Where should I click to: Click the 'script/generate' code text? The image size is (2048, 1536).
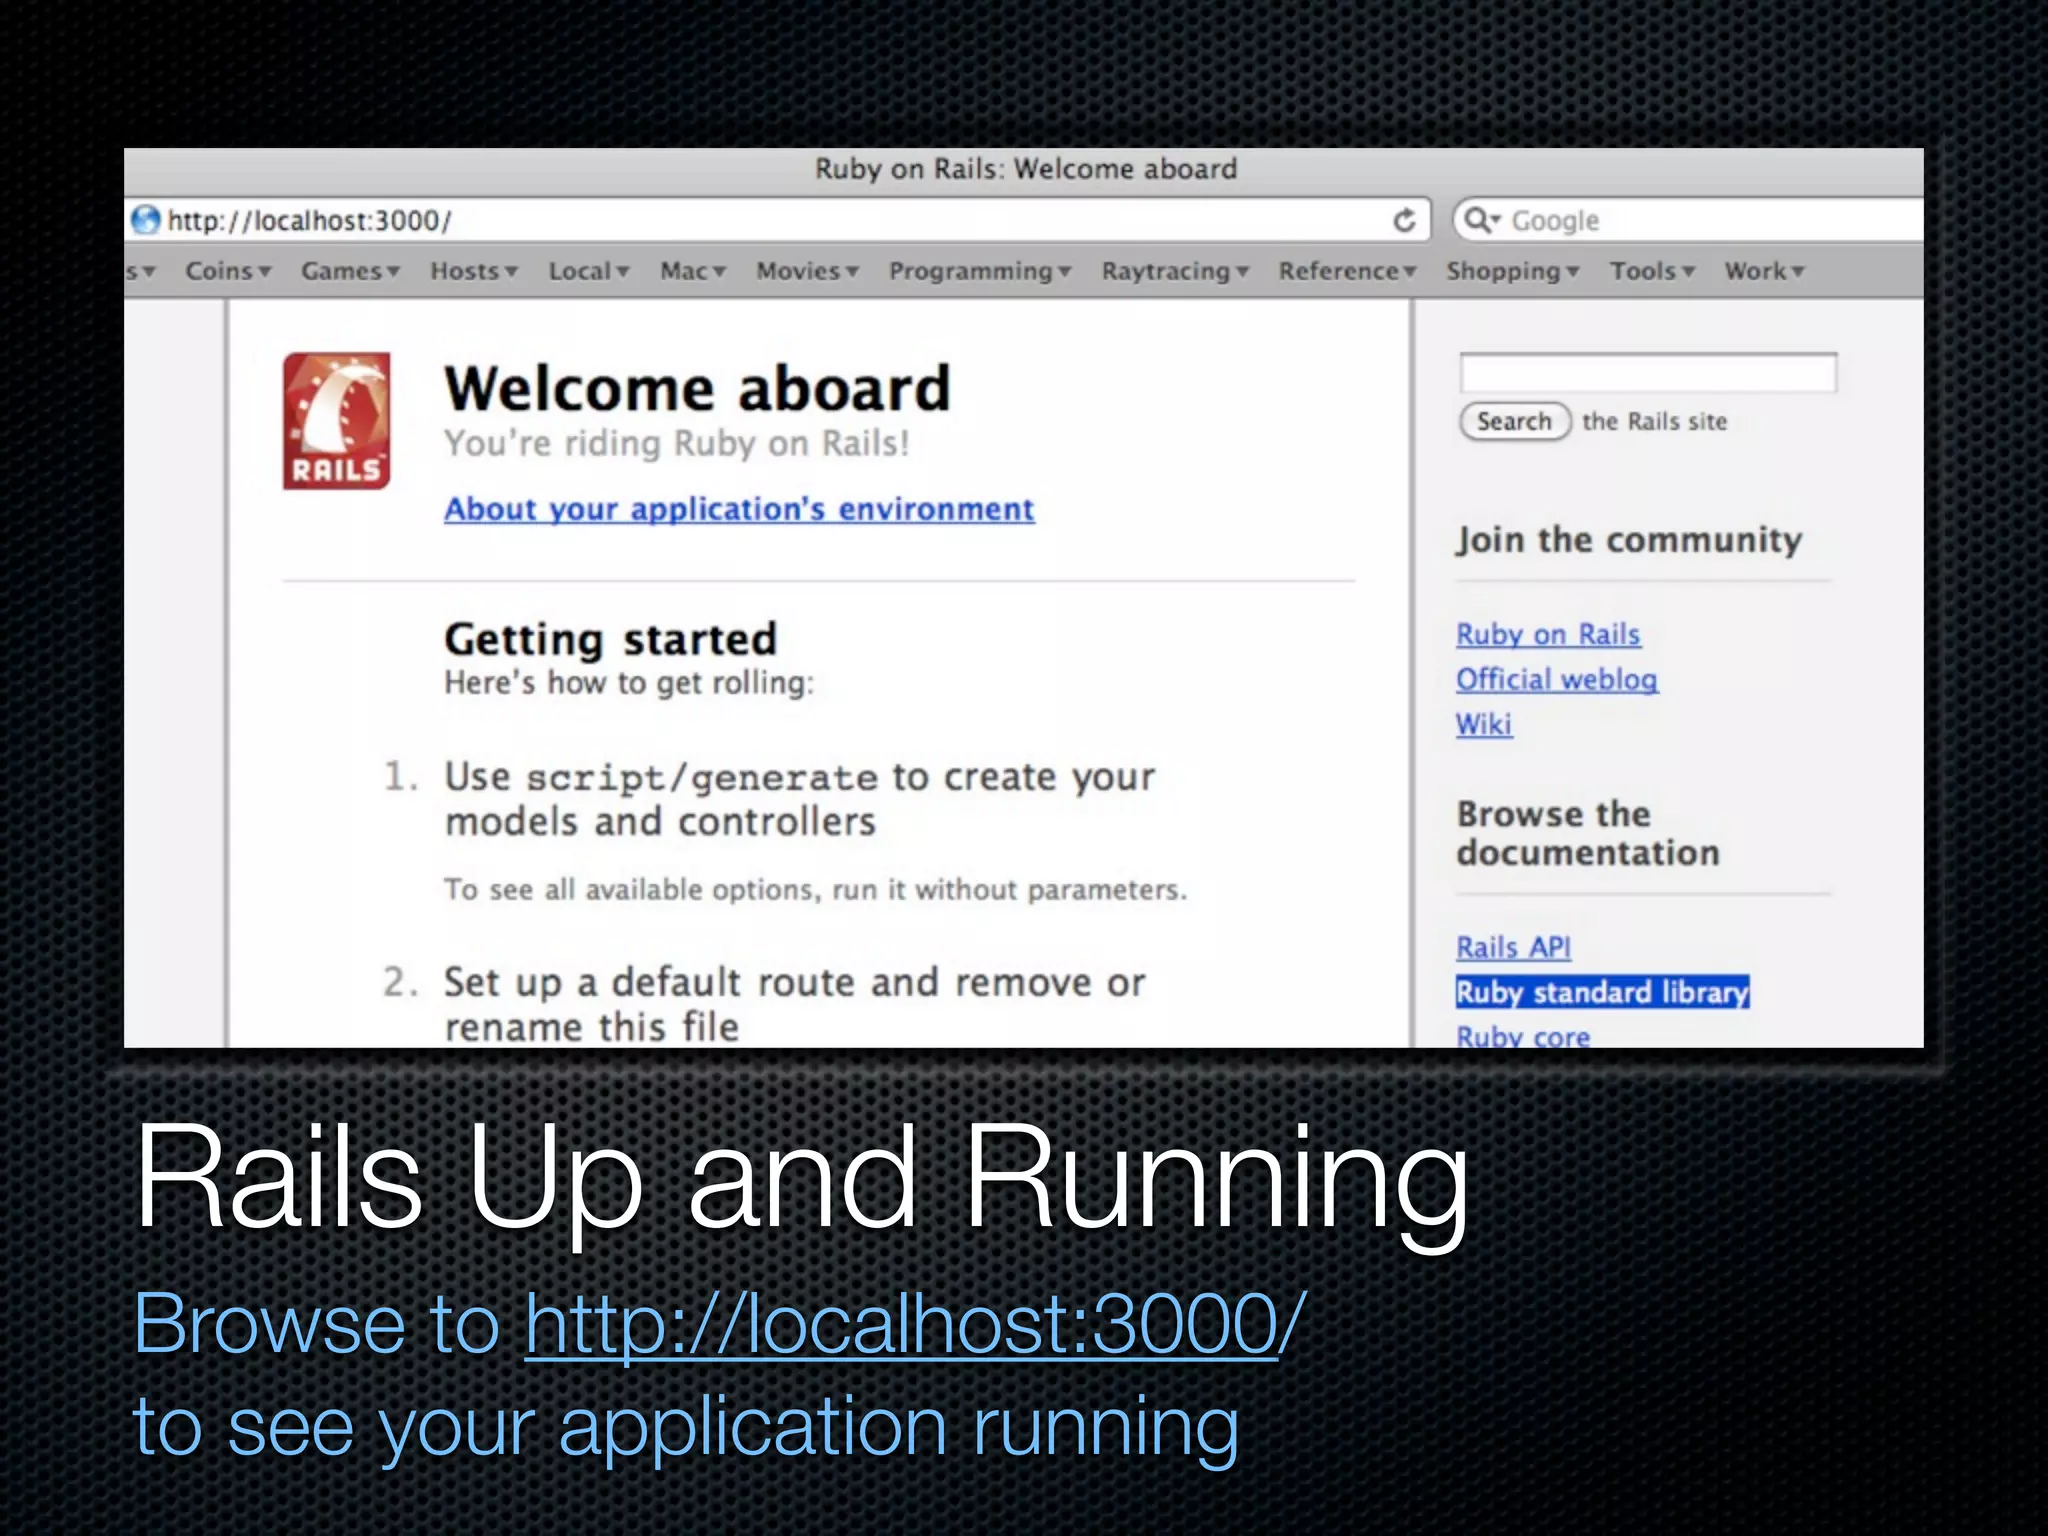[702, 778]
